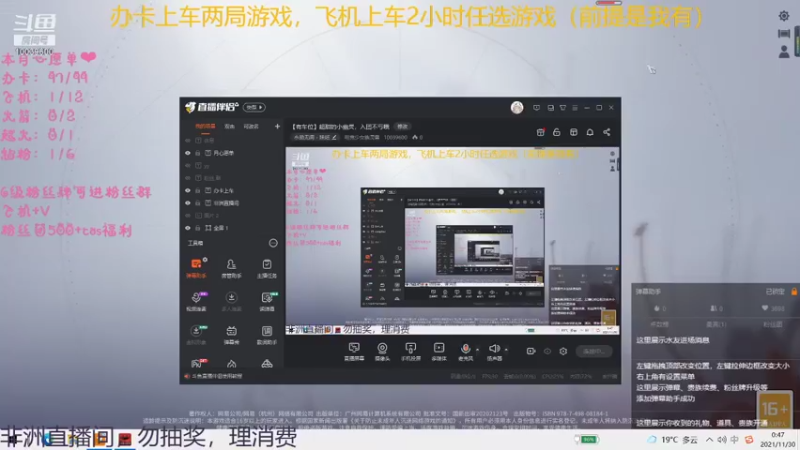Add a camera source (摄像头)
This screenshot has width=800, height=450.
coord(382,352)
